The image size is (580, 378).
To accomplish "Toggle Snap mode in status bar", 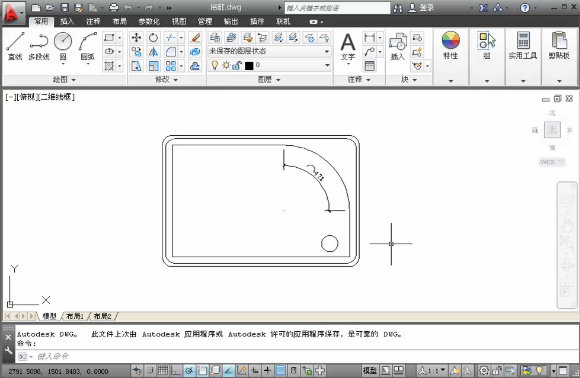I will coord(150,370).
